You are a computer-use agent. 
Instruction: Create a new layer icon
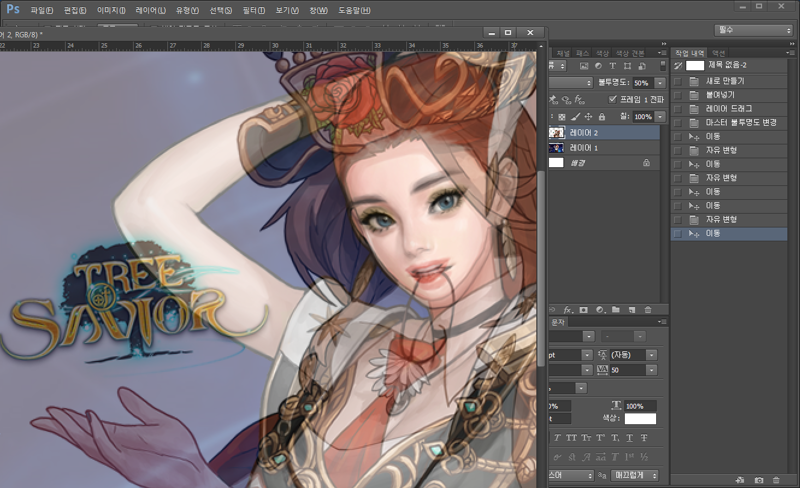coord(632,310)
